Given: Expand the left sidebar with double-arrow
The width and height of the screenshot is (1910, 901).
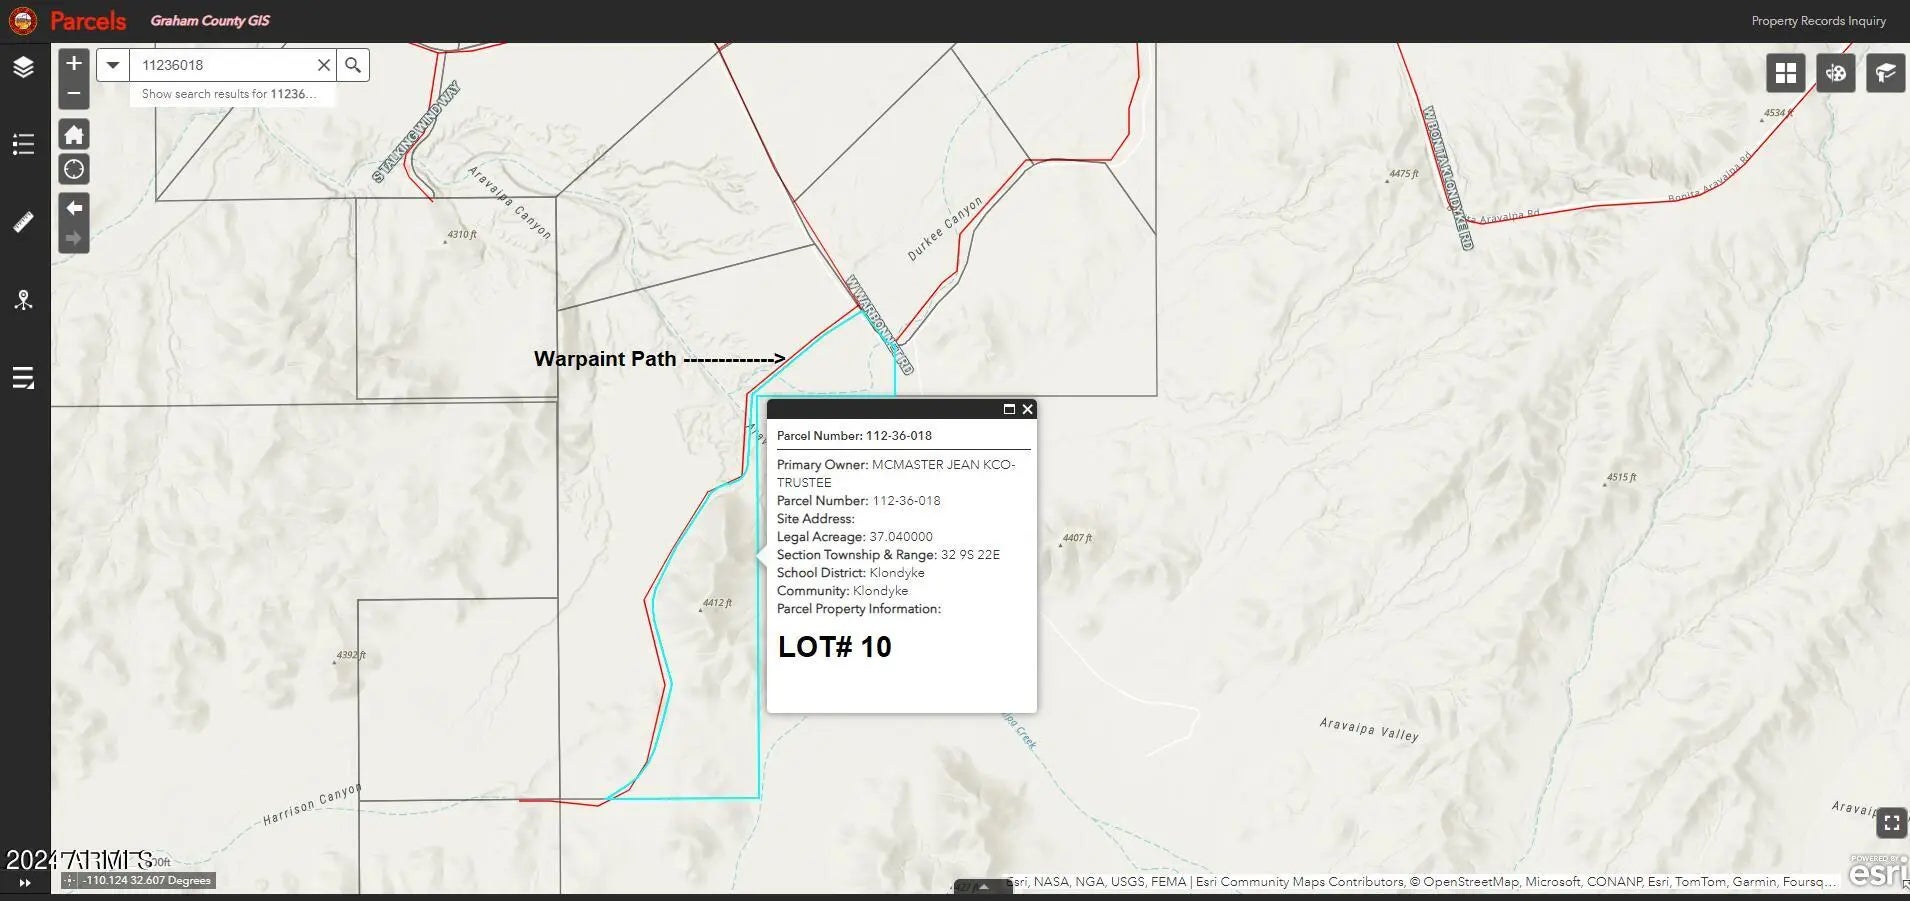Looking at the screenshot, I should click(25, 883).
